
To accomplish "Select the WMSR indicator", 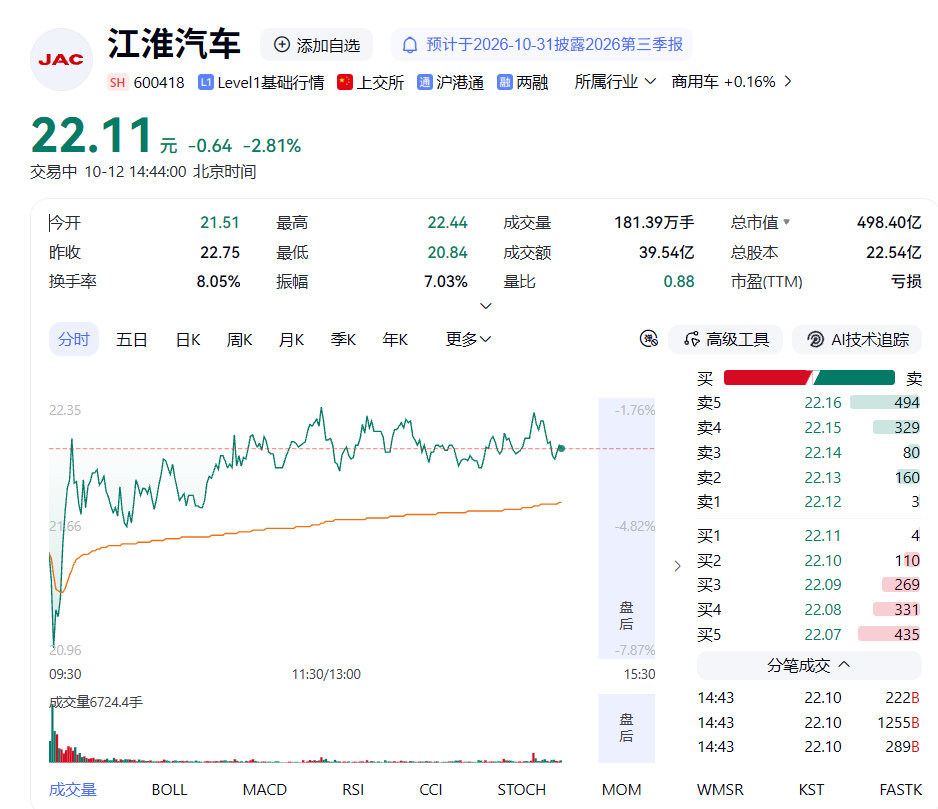I will [x=720, y=790].
